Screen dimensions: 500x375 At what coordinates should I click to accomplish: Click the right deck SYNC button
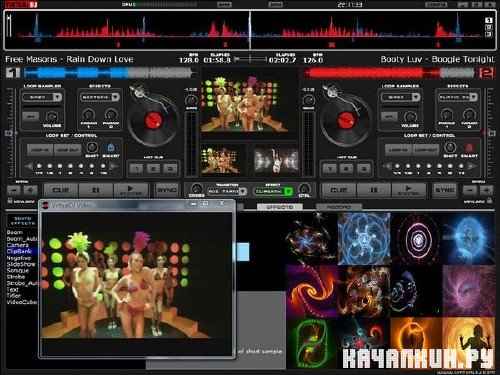coord(444,190)
